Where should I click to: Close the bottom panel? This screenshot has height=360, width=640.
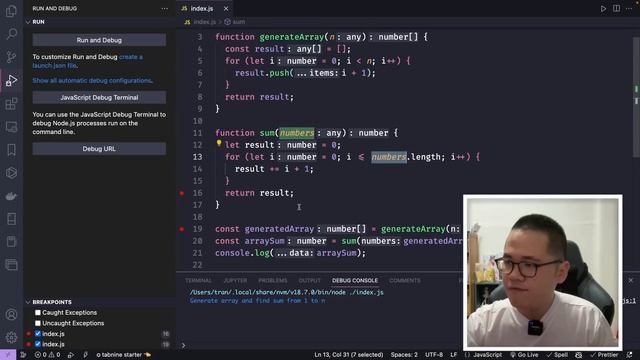coord(631,280)
